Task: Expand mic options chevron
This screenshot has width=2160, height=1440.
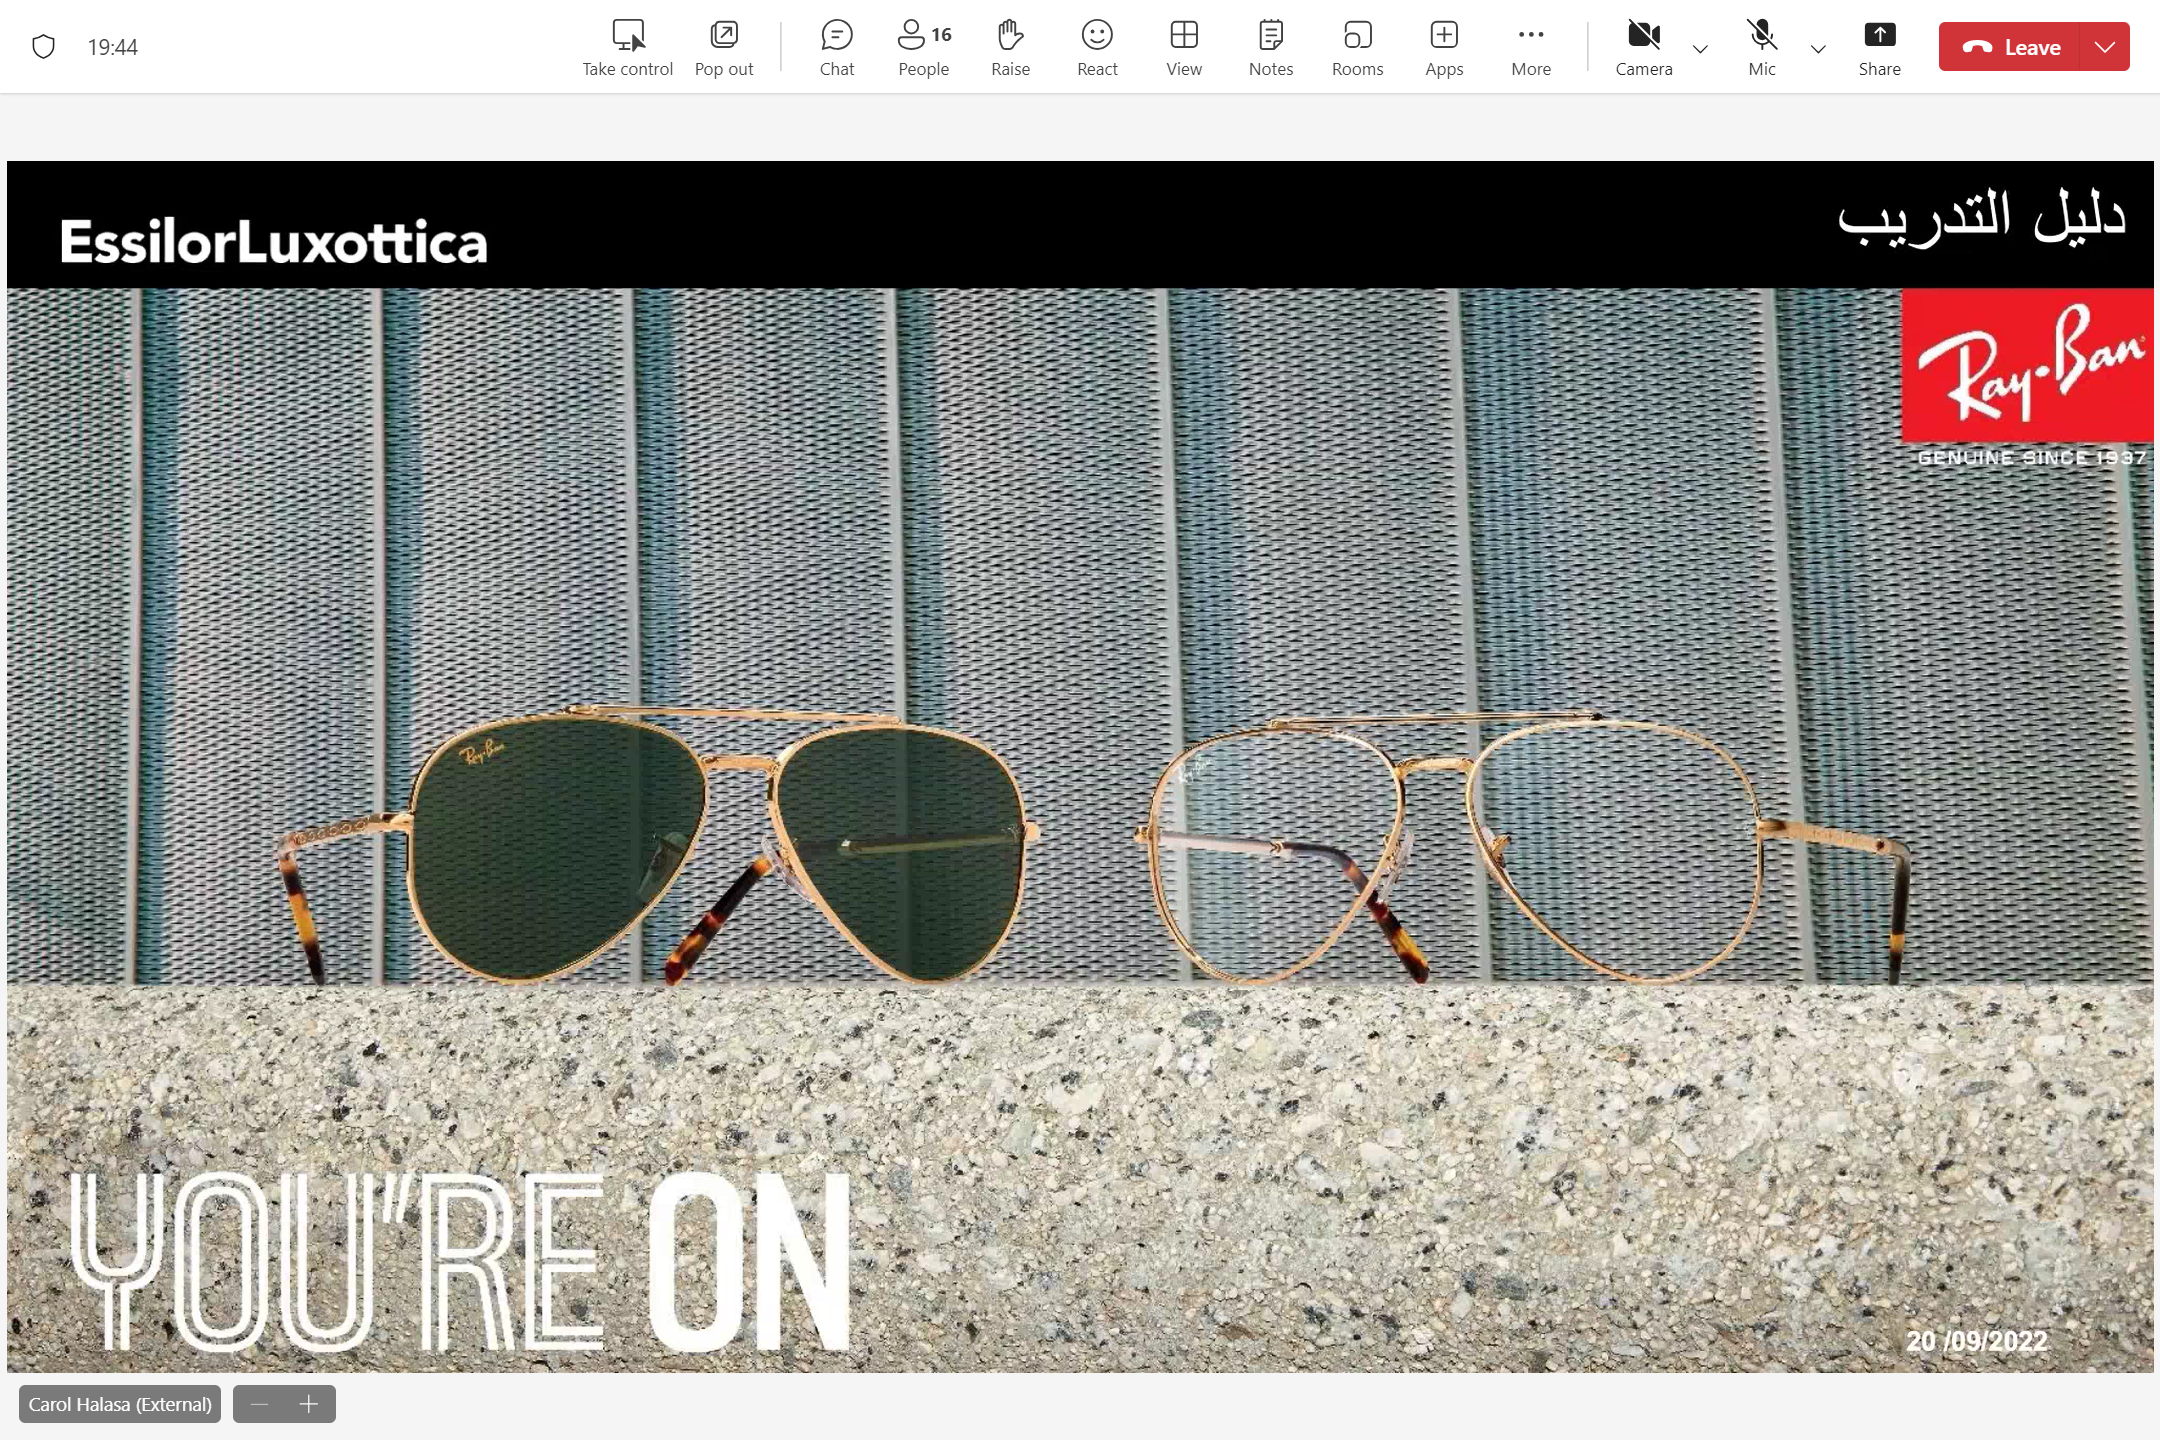Action: point(1818,49)
